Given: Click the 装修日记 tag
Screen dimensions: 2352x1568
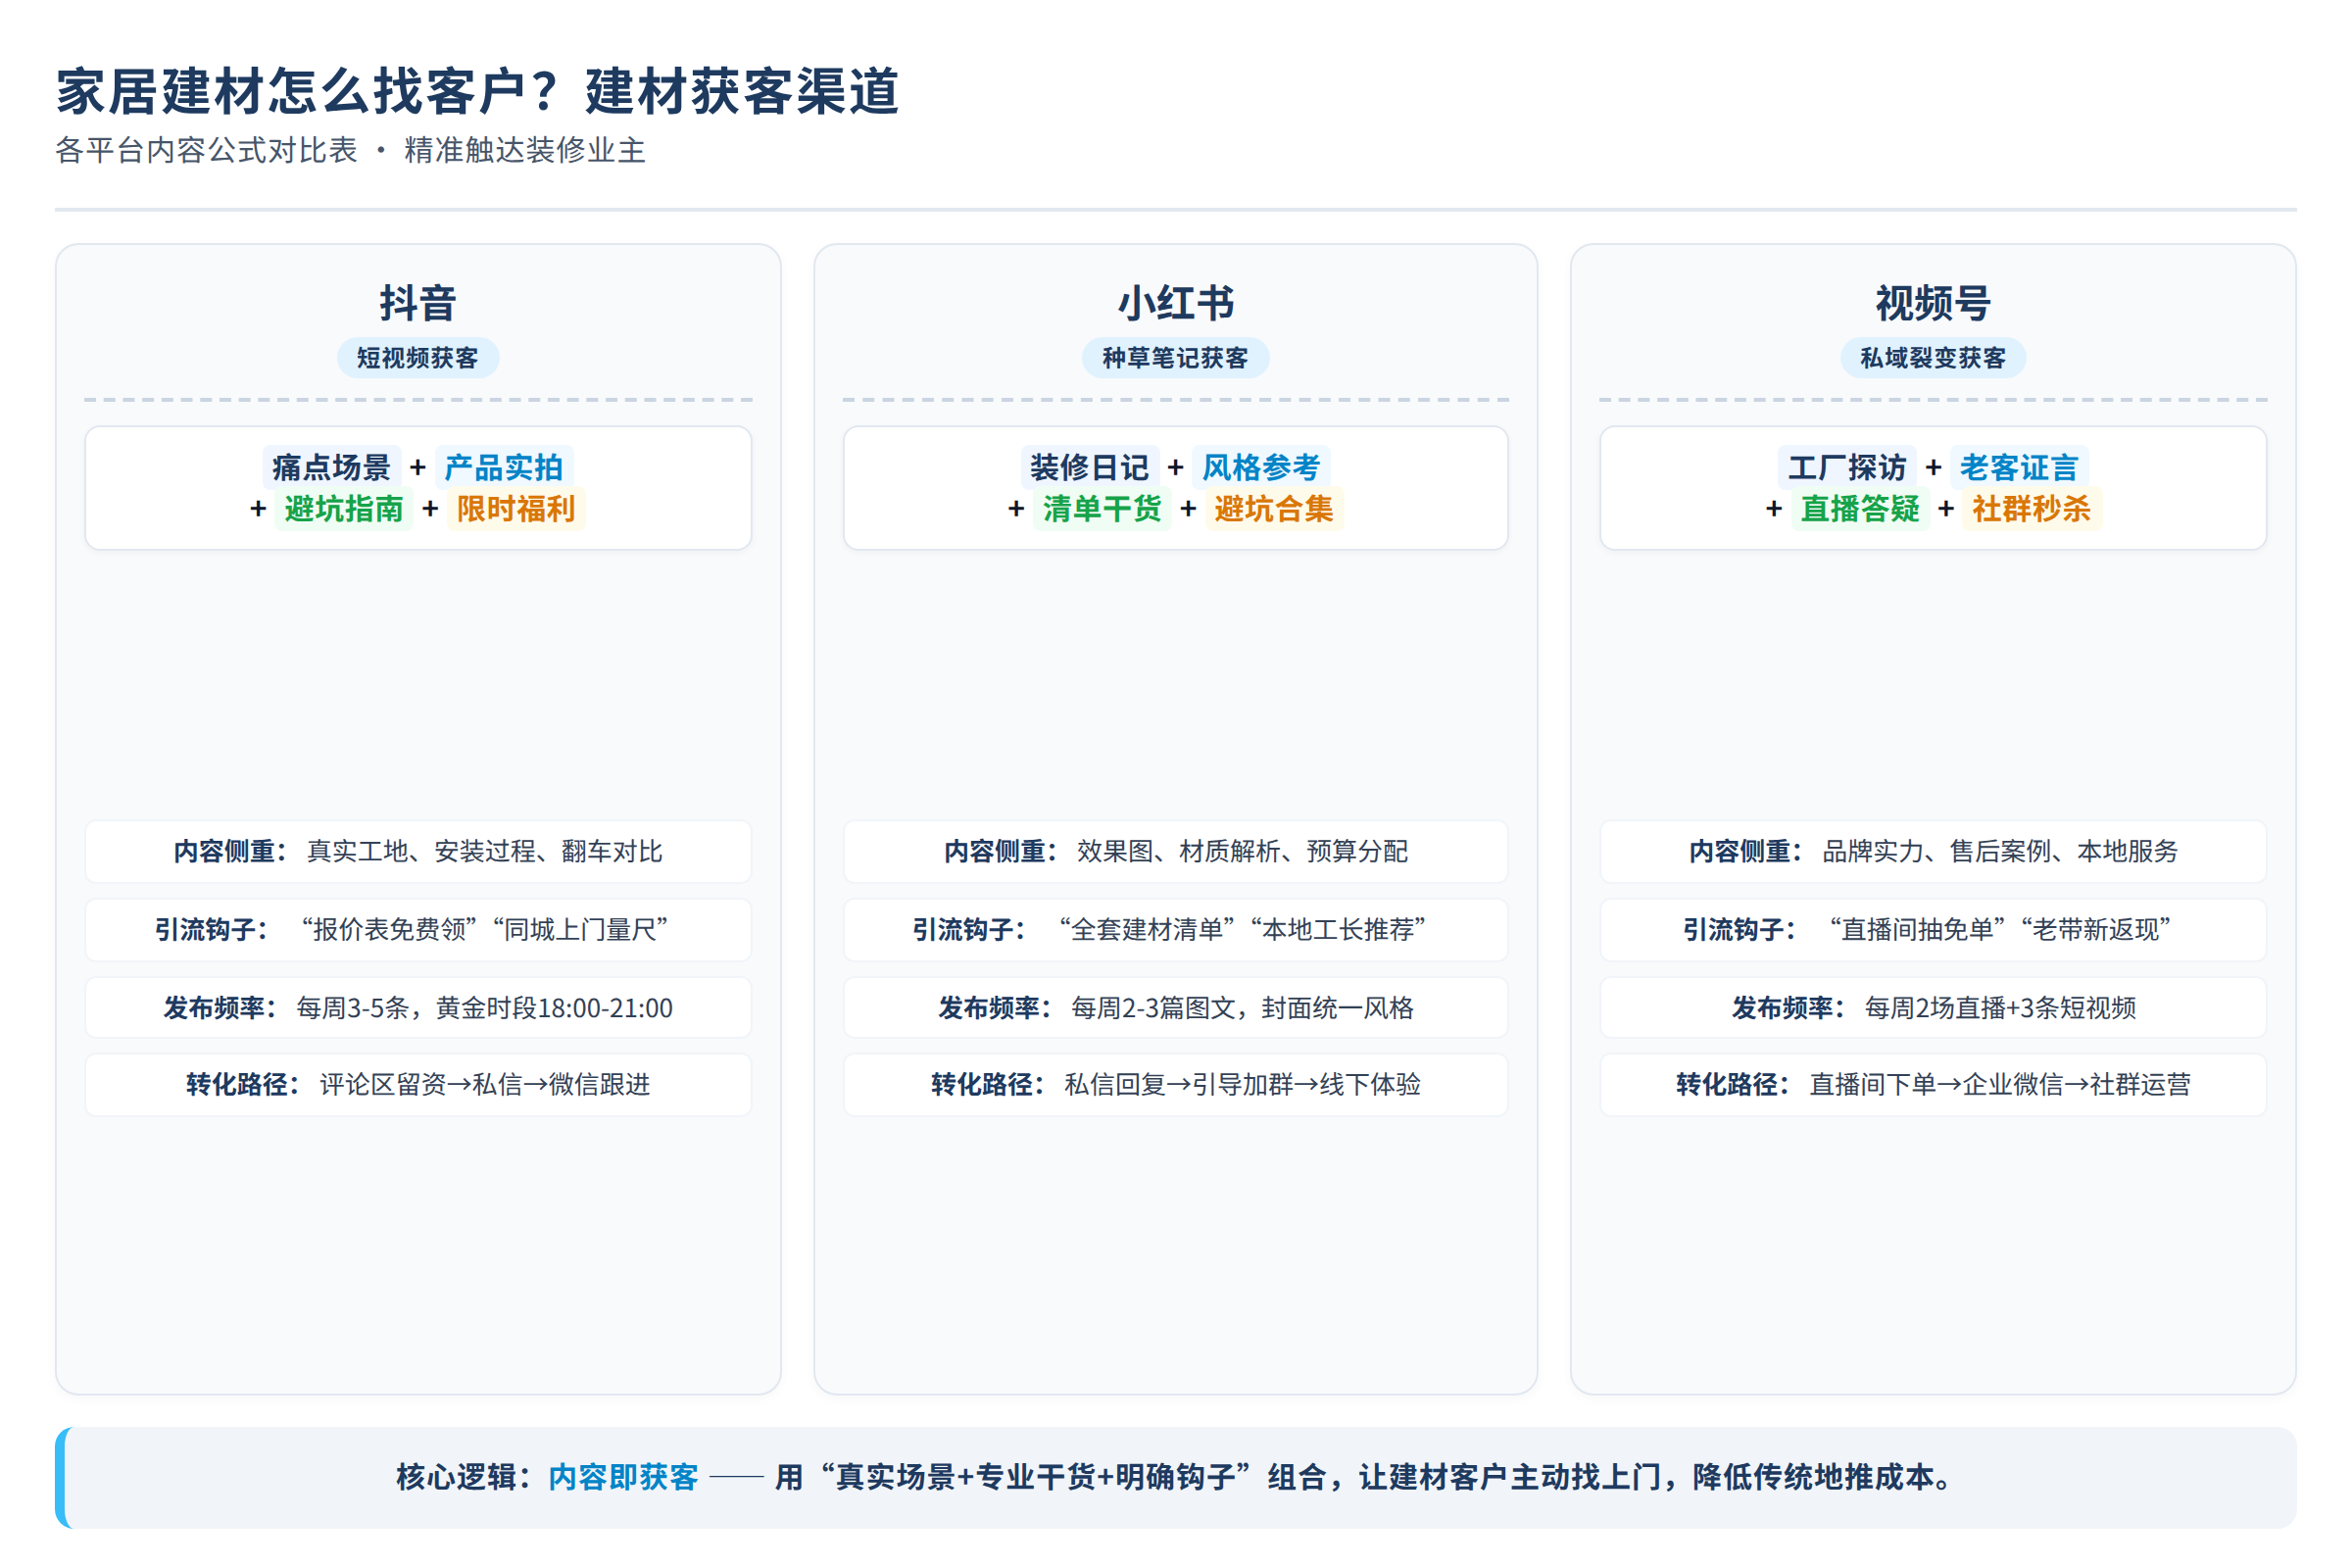Looking at the screenshot, I should click(1090, 467).
